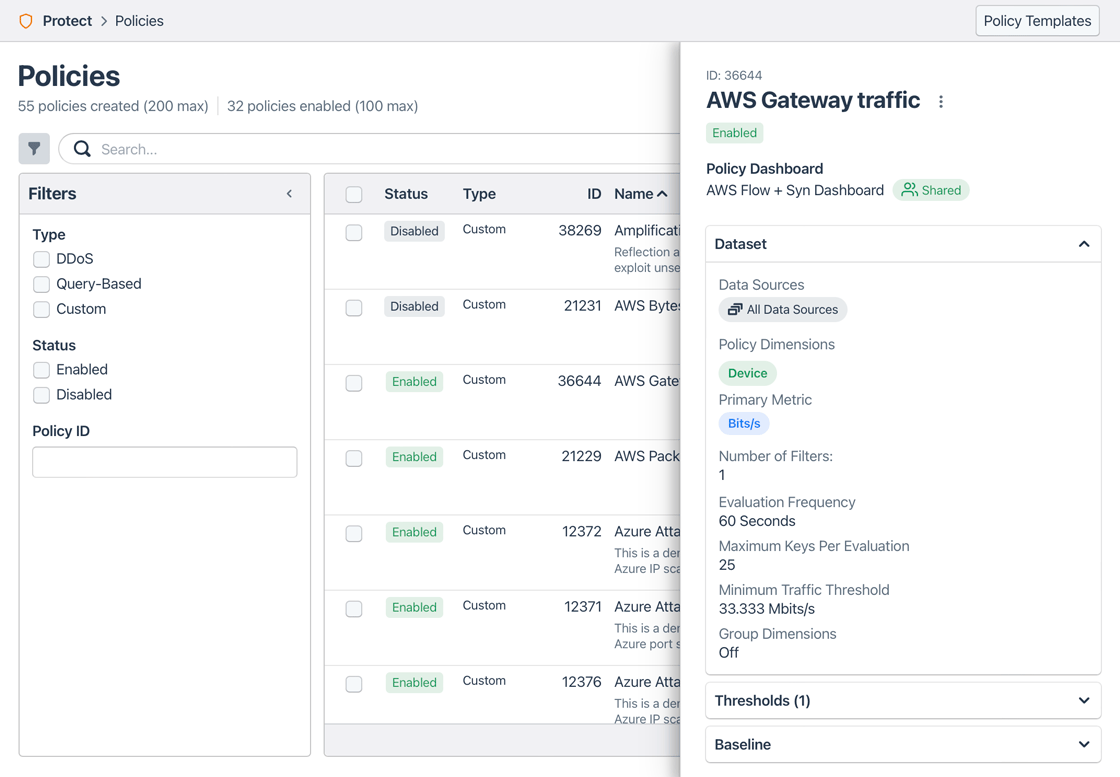Click the Policy ID input field

[165, 462]
